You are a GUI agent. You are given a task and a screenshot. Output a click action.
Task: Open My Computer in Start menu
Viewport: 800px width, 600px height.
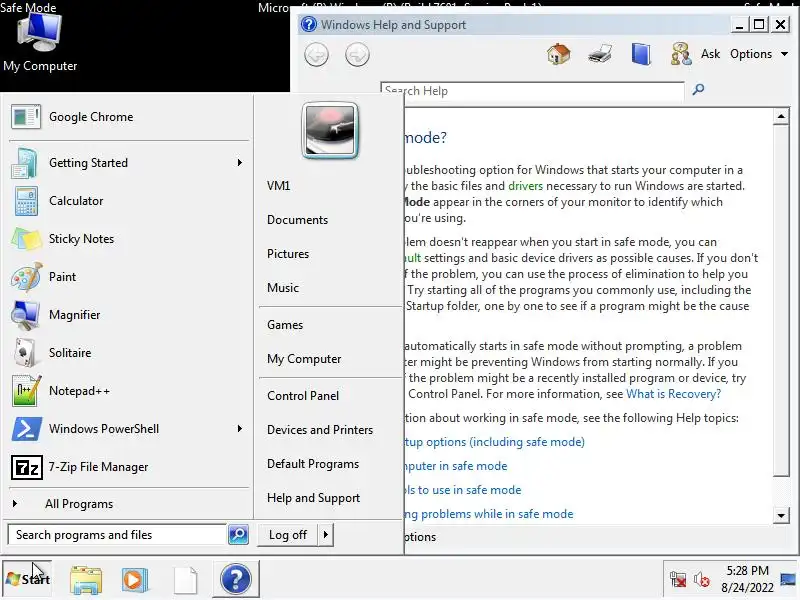click(x=304, y=359)
